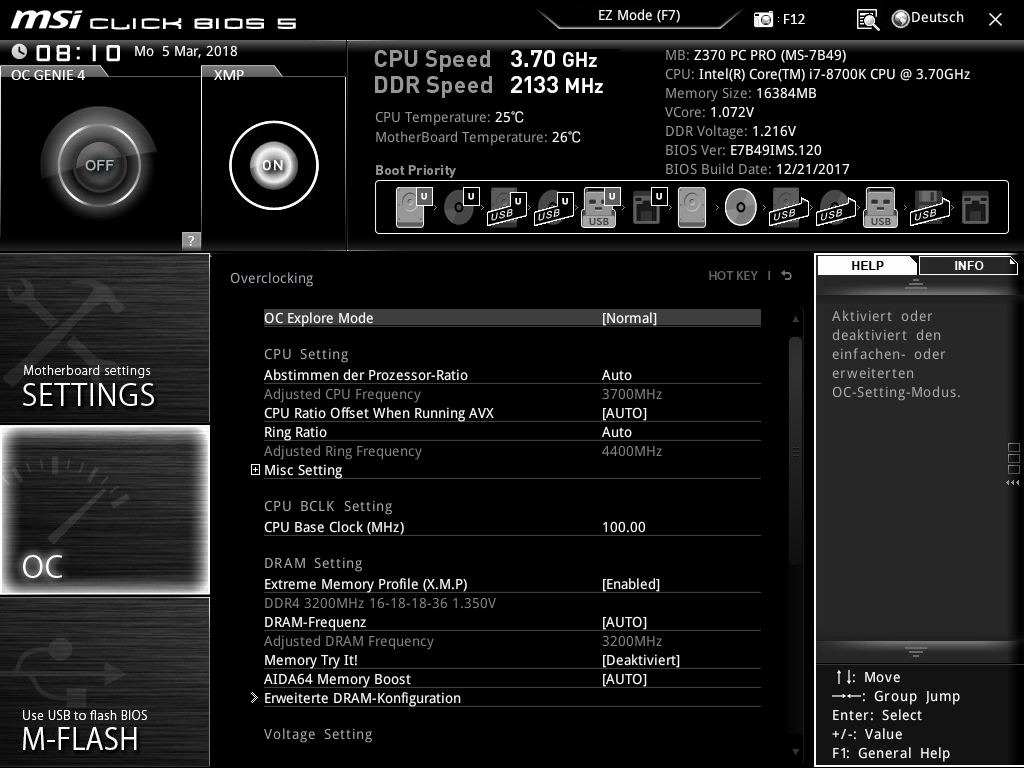Viewport: 1024px width, 768px height.
Task: Select the legacy CD/DVD boot device icon
Action: tap(741, 207)
